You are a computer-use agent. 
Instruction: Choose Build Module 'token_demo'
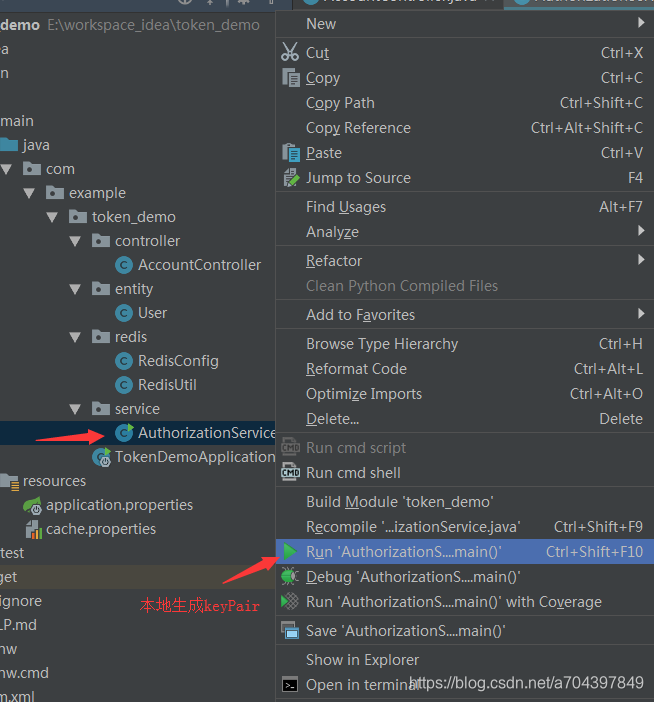[465, 502]
